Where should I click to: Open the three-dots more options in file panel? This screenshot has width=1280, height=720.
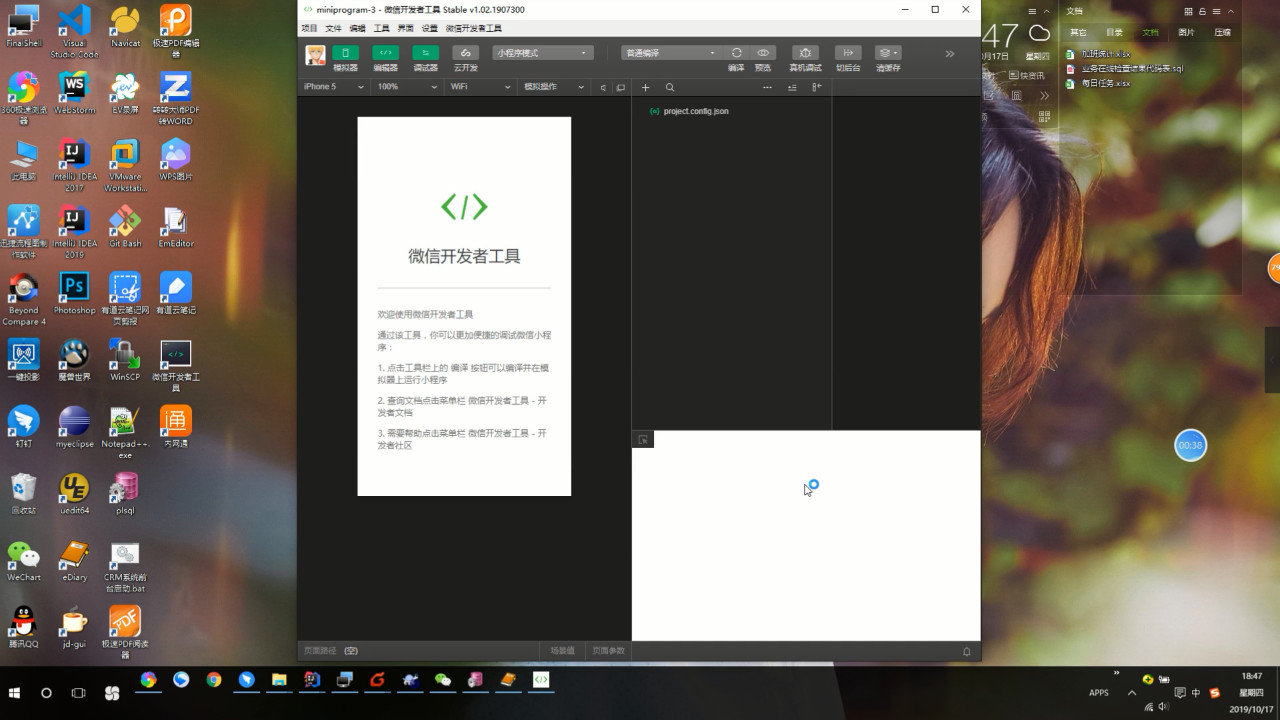click(767, 88)
